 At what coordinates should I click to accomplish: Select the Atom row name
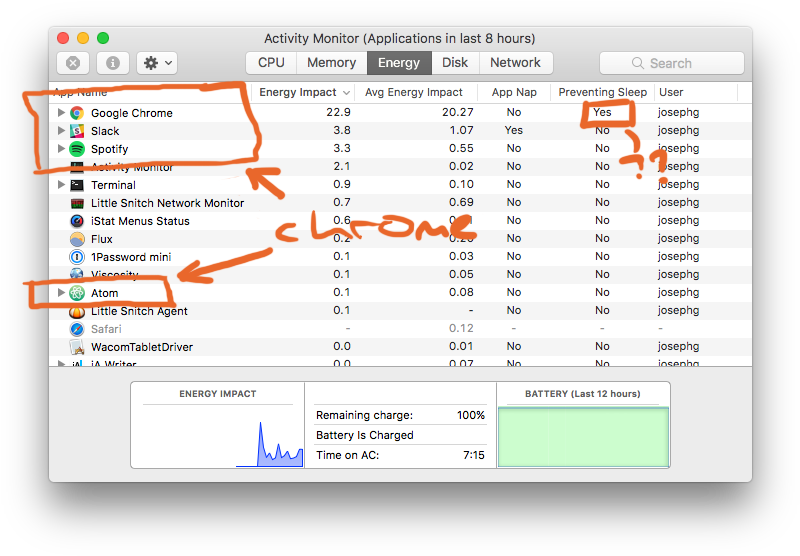coord(105,293)
